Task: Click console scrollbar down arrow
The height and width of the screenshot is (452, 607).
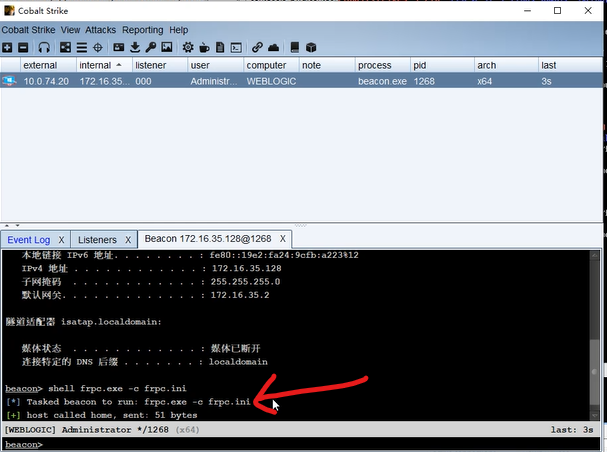Action: coord(594,416)
